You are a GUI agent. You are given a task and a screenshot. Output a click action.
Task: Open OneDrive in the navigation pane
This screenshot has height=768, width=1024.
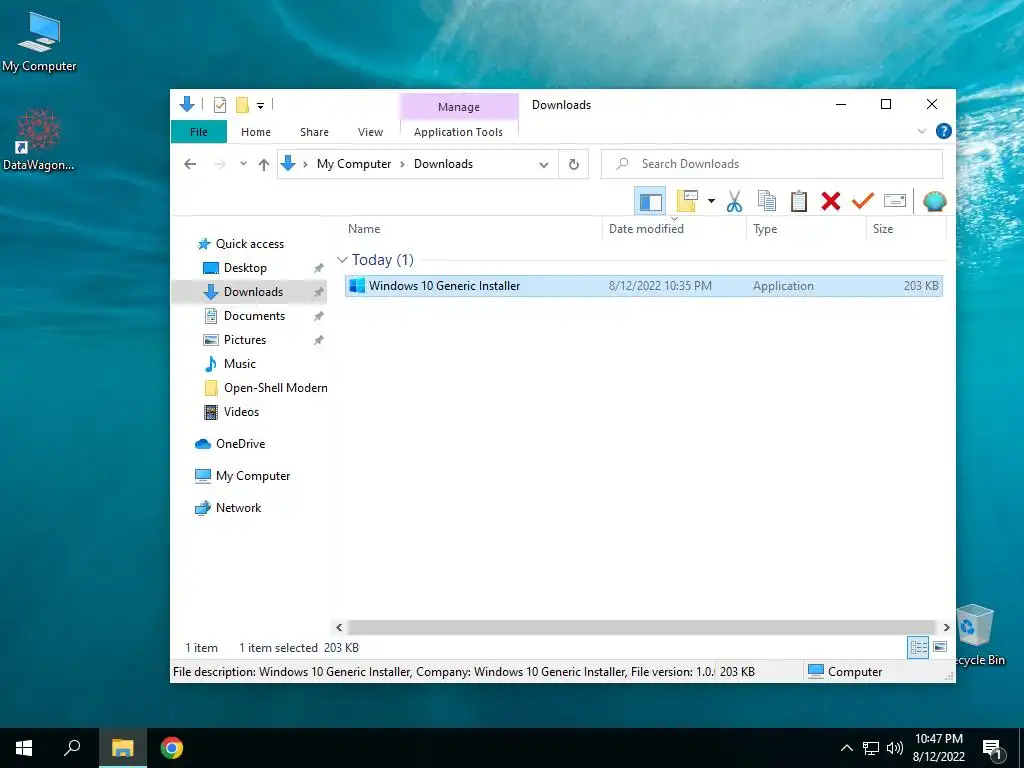240,444
